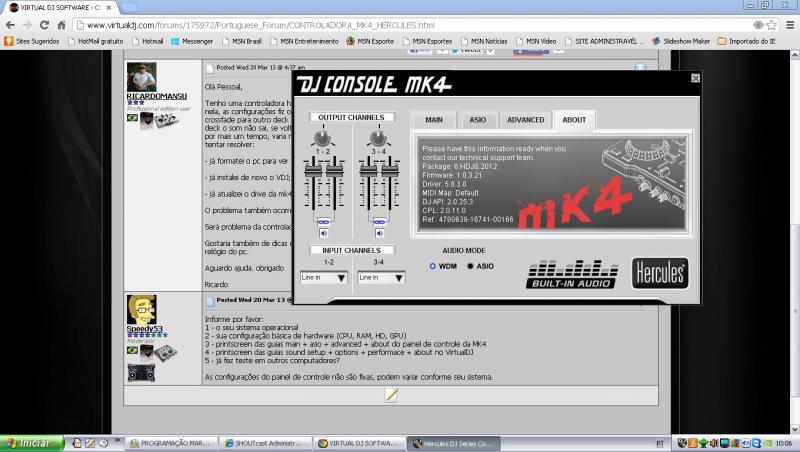Open the Iniciar start menu

32,443
